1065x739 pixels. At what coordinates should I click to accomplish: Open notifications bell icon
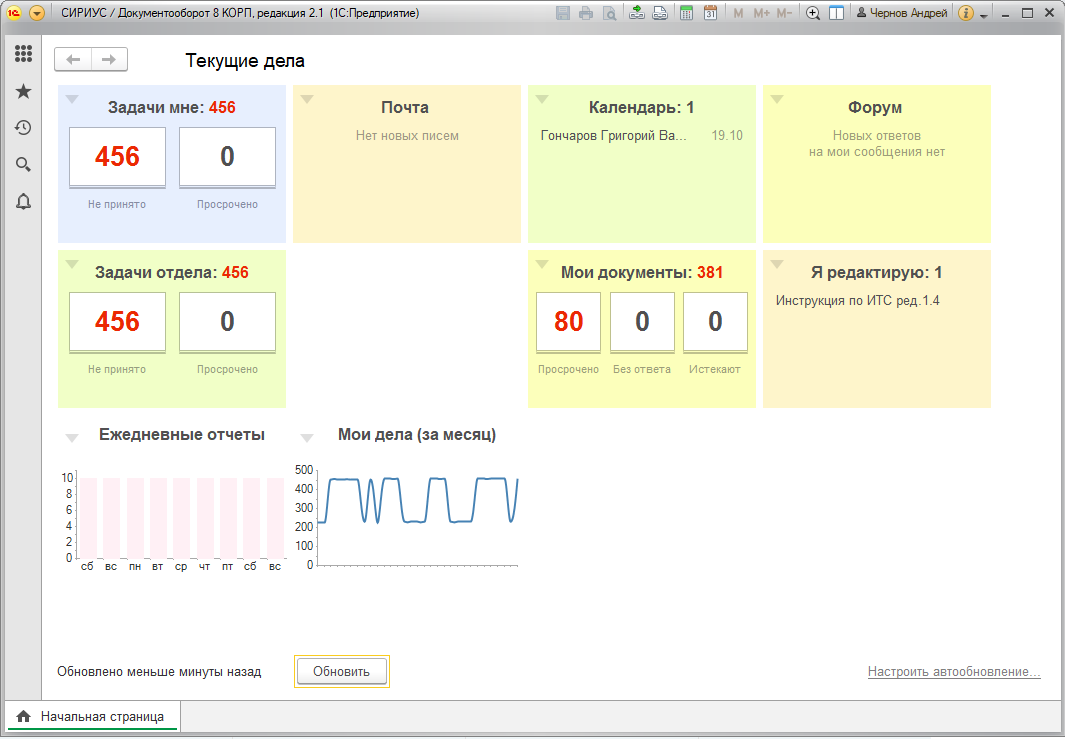tap(24, 202)
